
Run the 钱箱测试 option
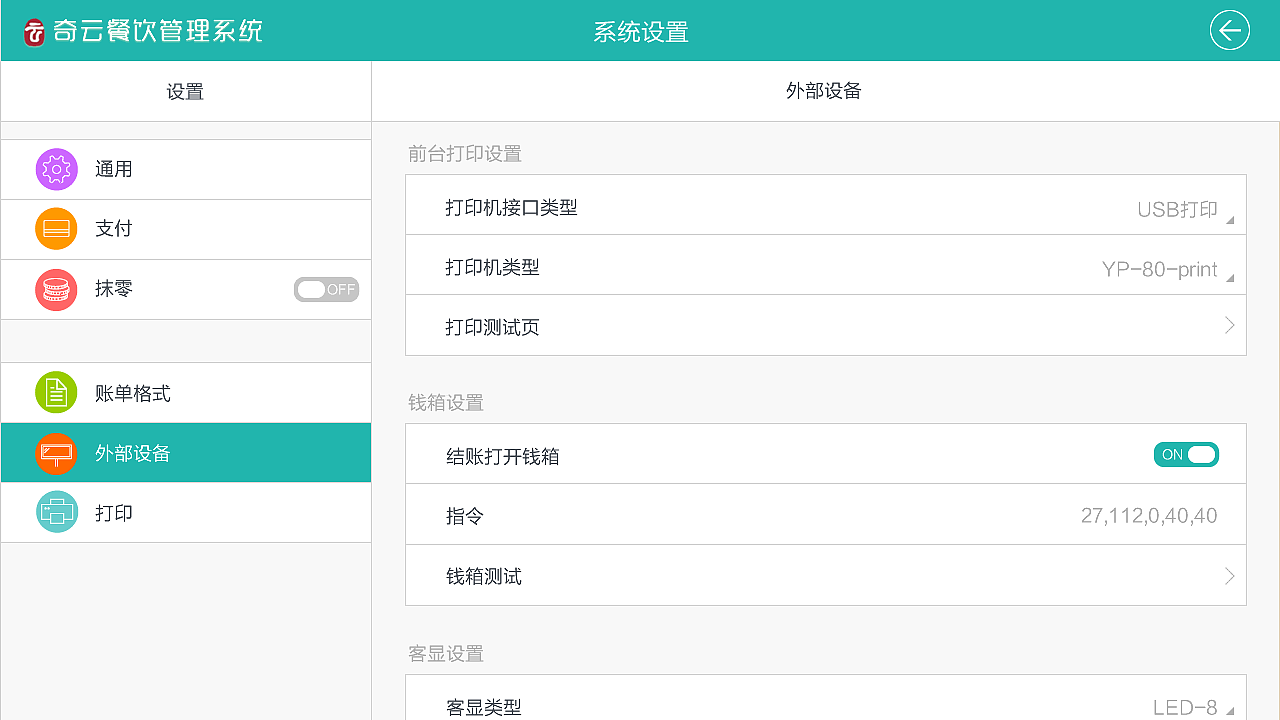click(x=825, y=576)
